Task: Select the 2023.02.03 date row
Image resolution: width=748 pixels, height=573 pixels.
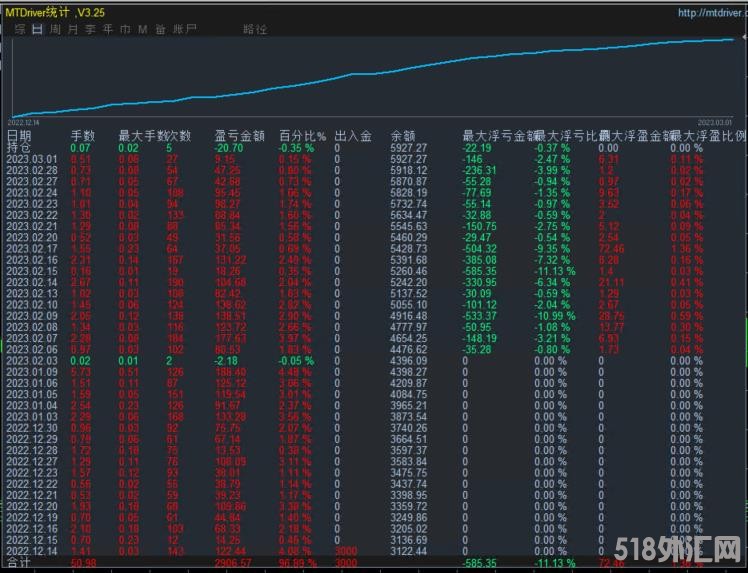Action: click(31, 361)
